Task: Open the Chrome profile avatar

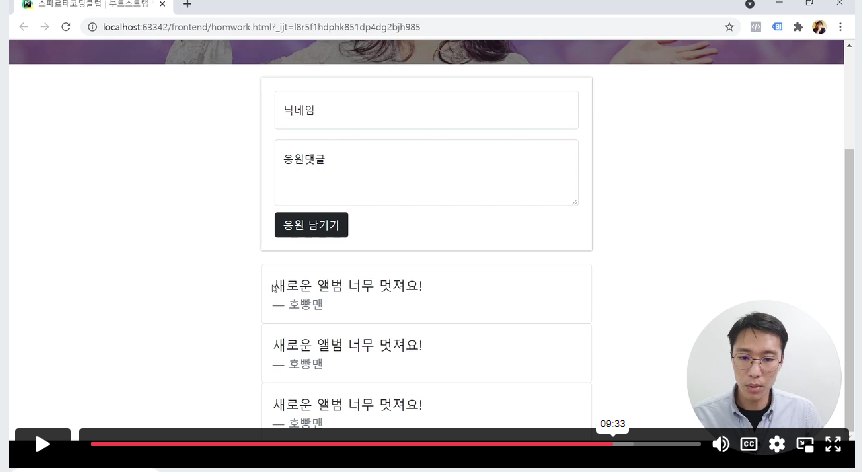Action: 819,27
